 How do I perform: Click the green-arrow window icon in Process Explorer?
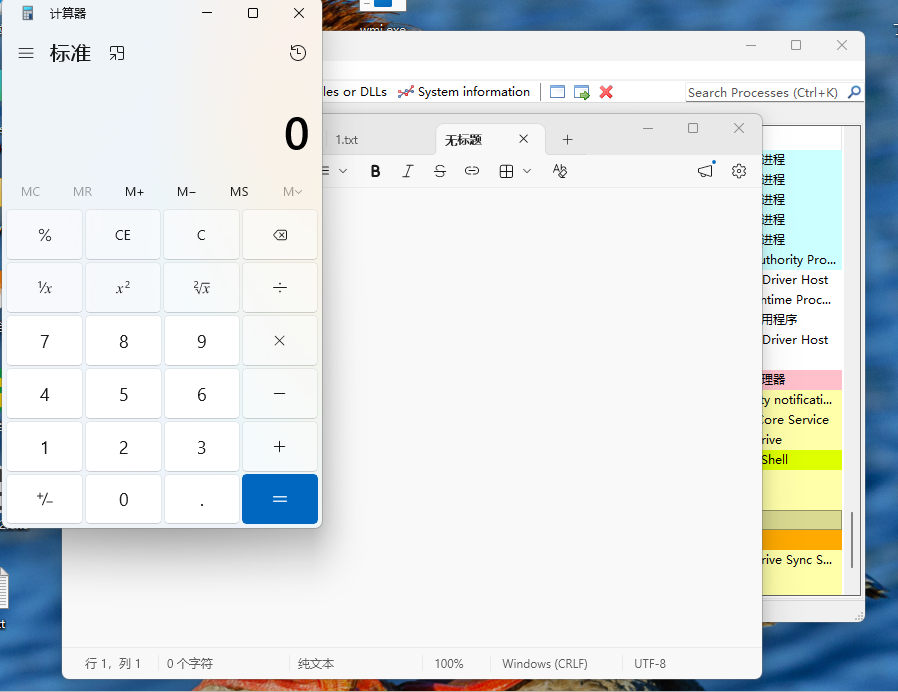582,92
